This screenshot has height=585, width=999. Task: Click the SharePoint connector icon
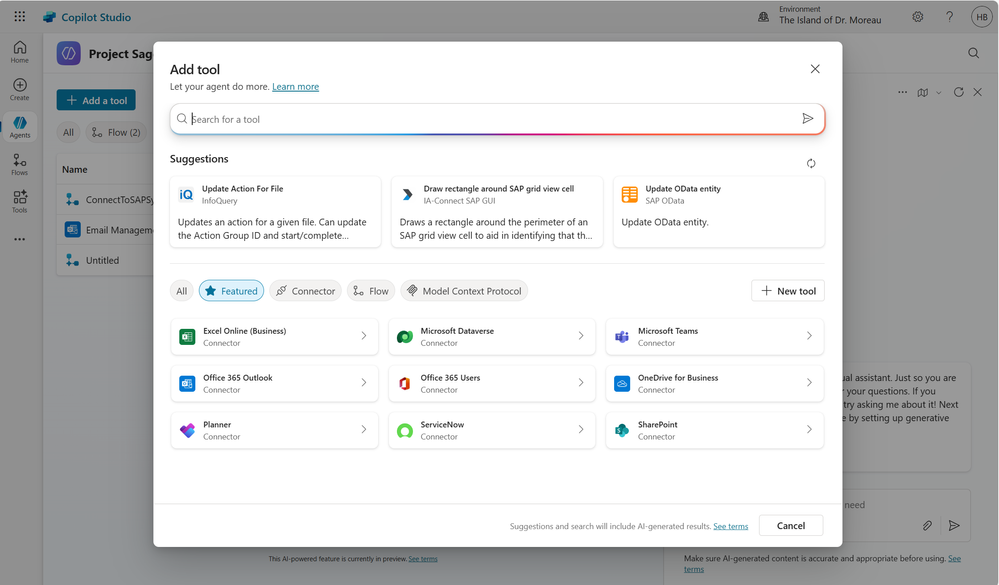point(622,430)
